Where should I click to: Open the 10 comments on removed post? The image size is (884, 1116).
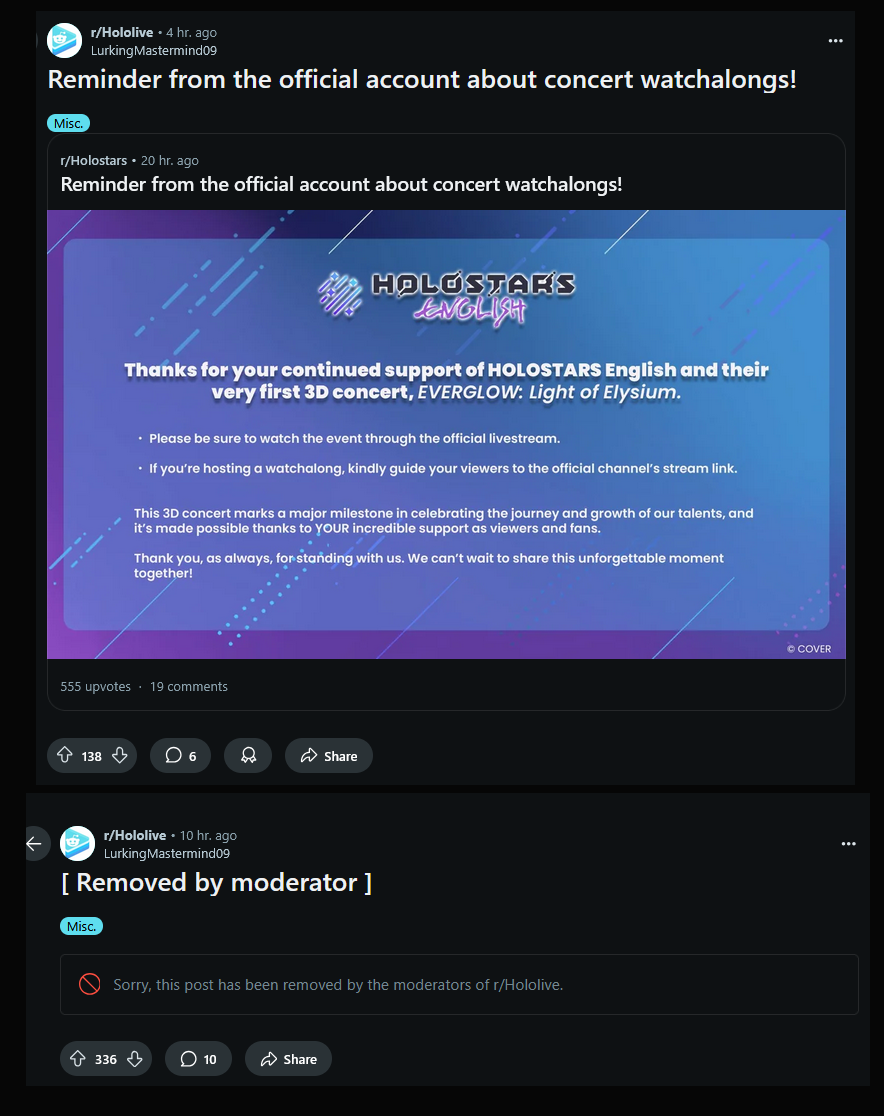(x=198, y=1058)
